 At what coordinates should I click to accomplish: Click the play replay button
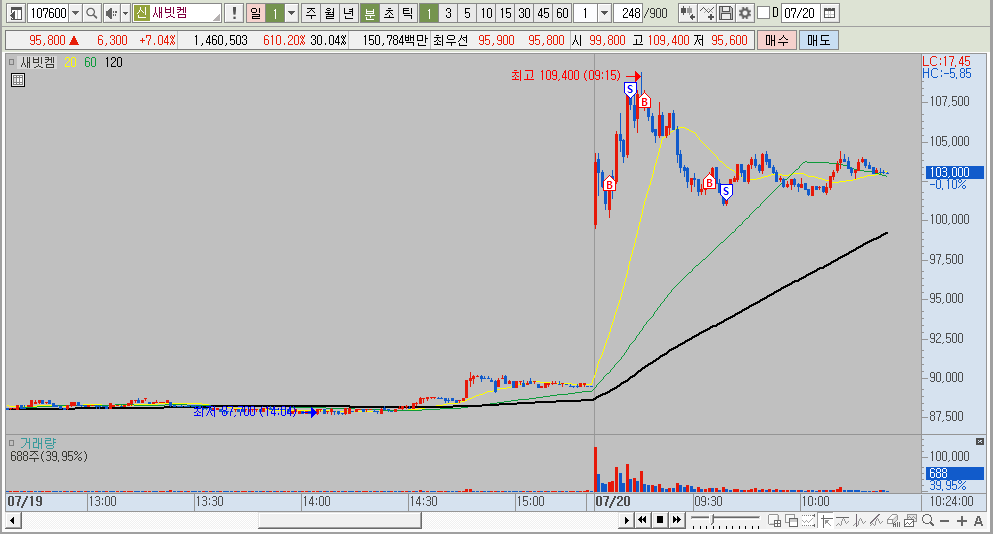tap(626, 520)
